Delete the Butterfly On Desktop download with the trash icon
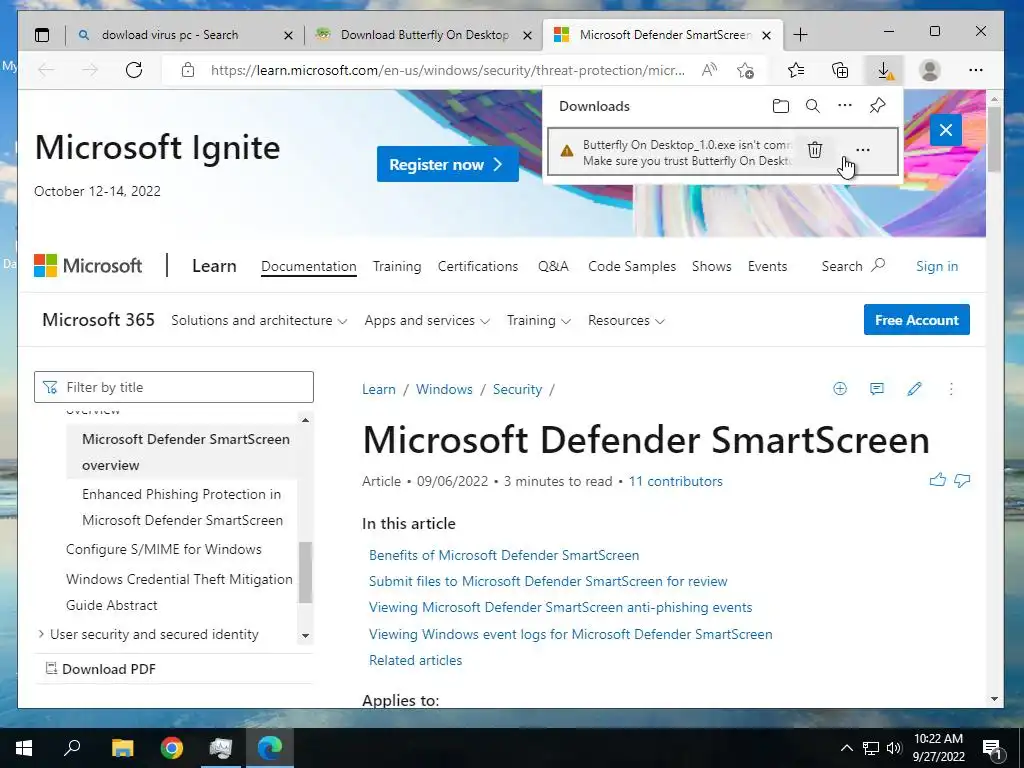 814,150
